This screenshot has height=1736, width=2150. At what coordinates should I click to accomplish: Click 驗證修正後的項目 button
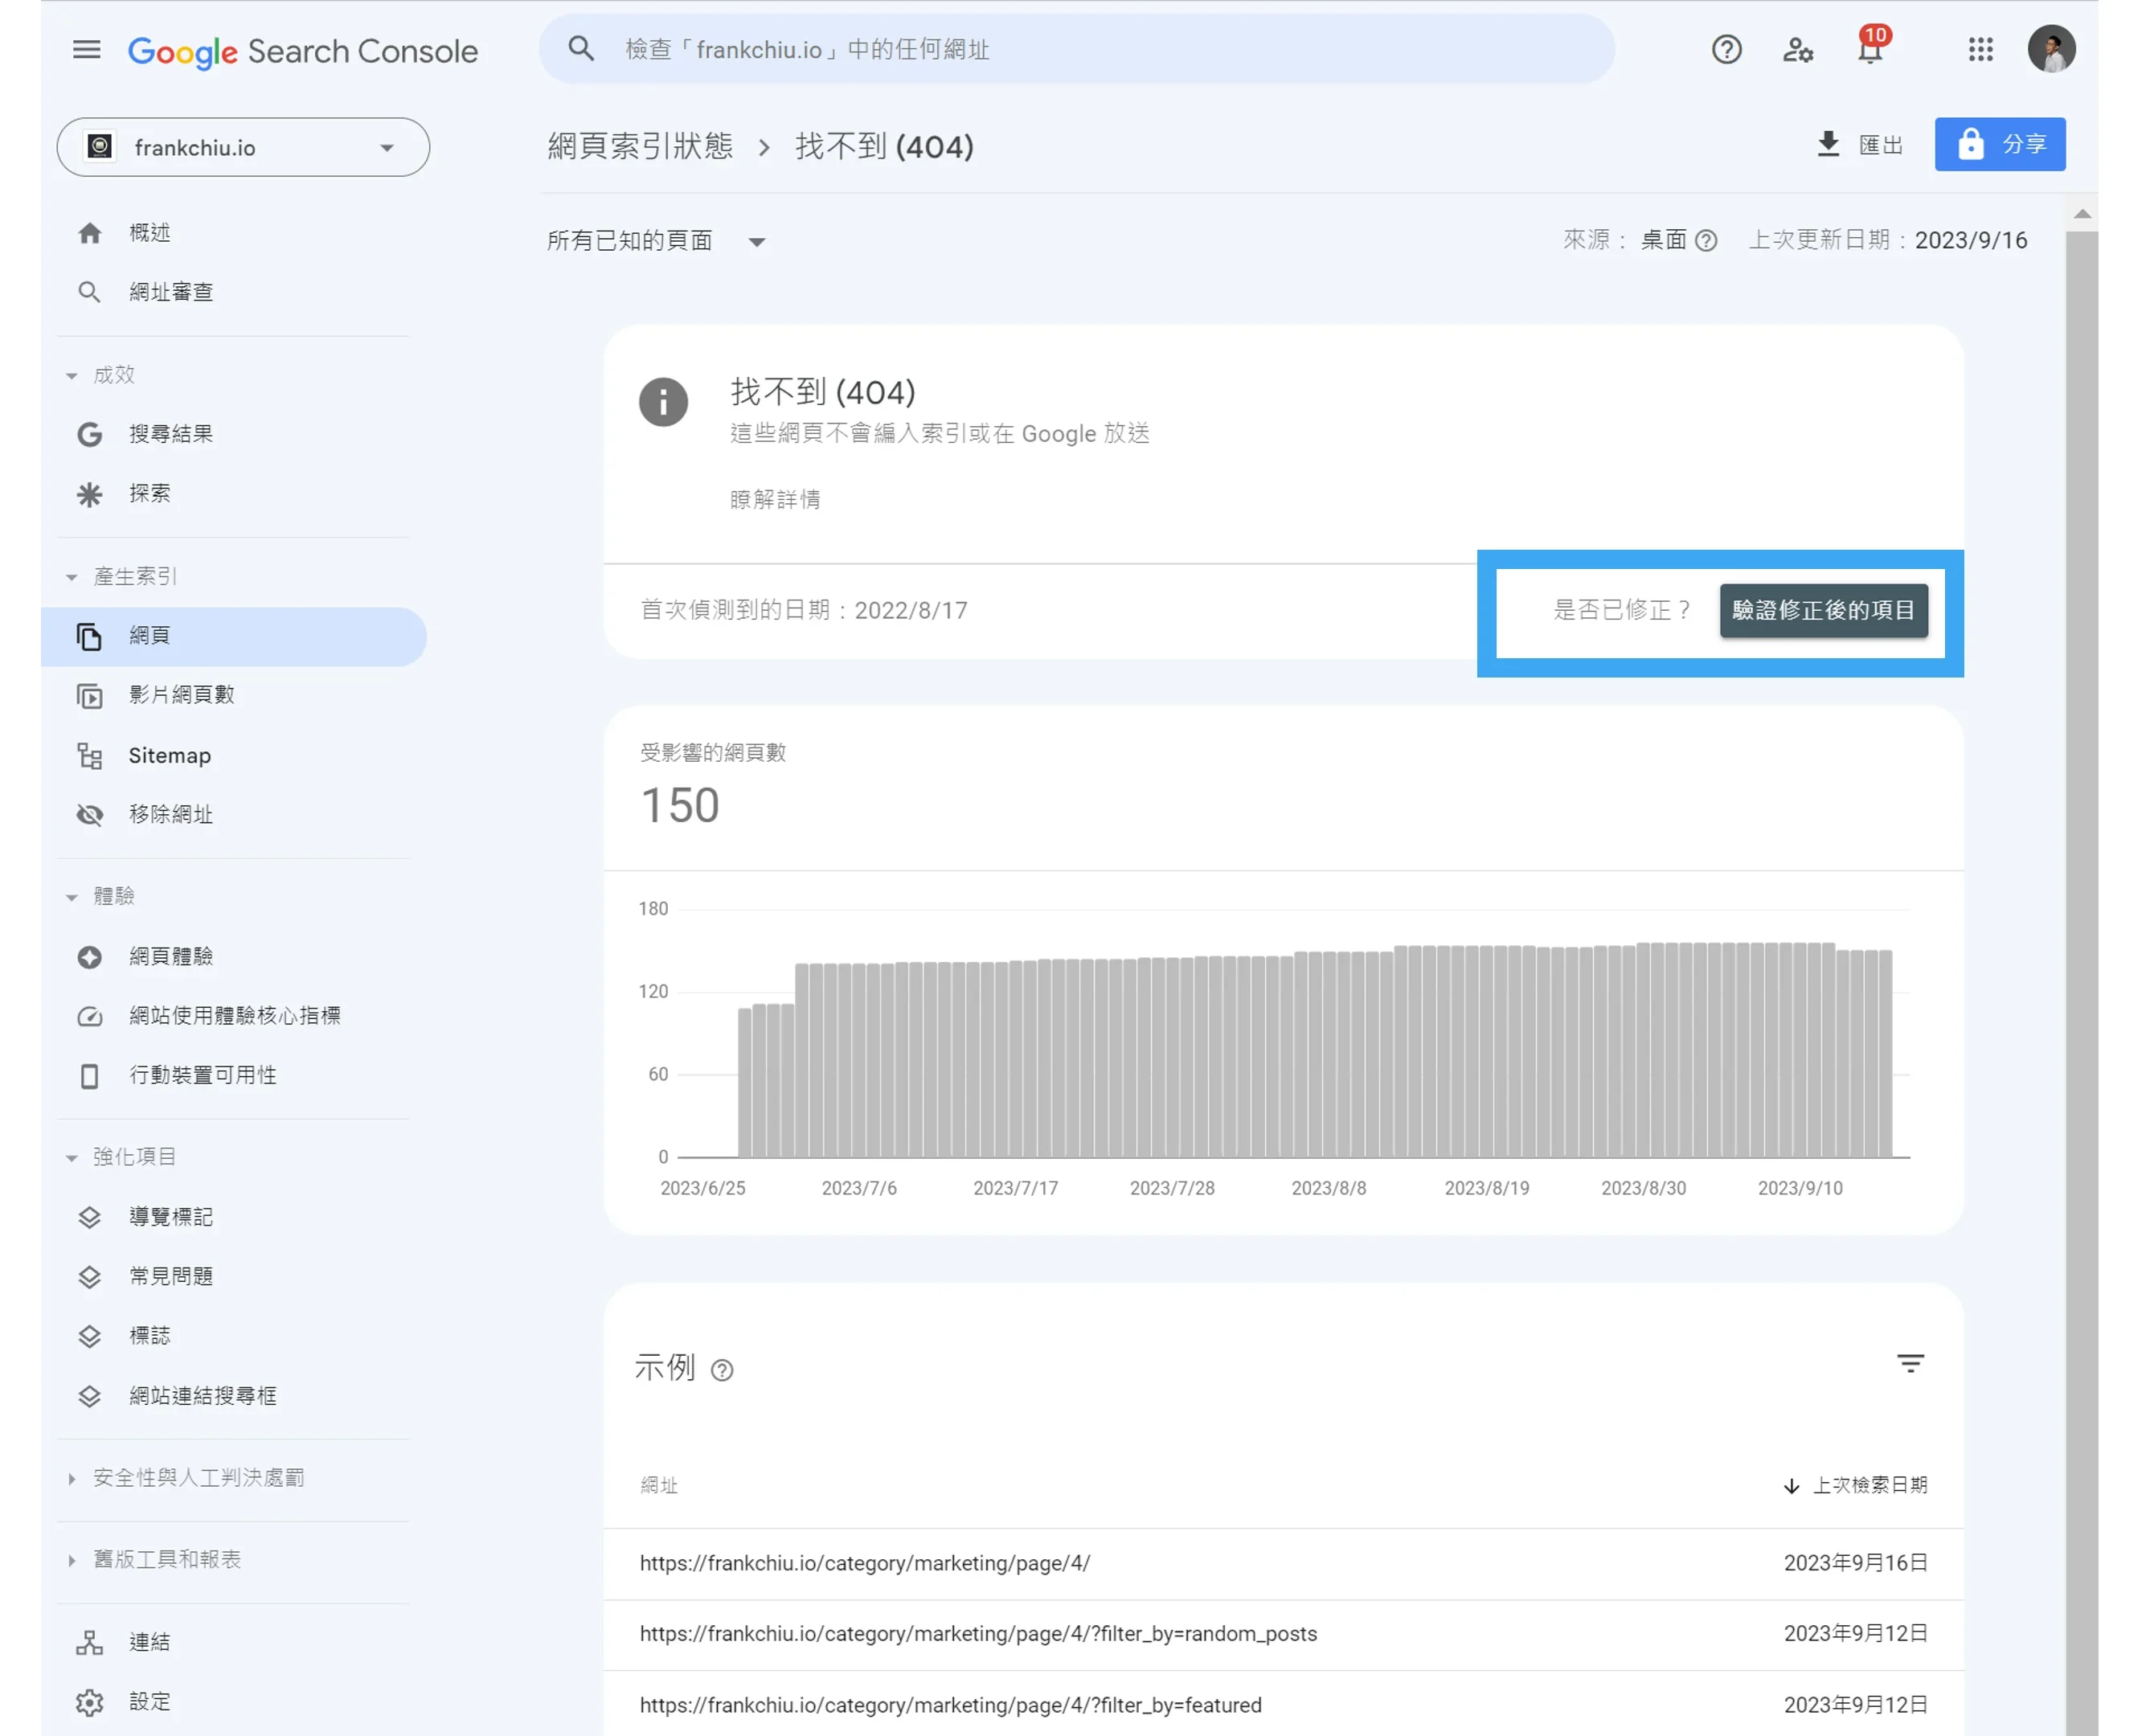click(1823, 610)
